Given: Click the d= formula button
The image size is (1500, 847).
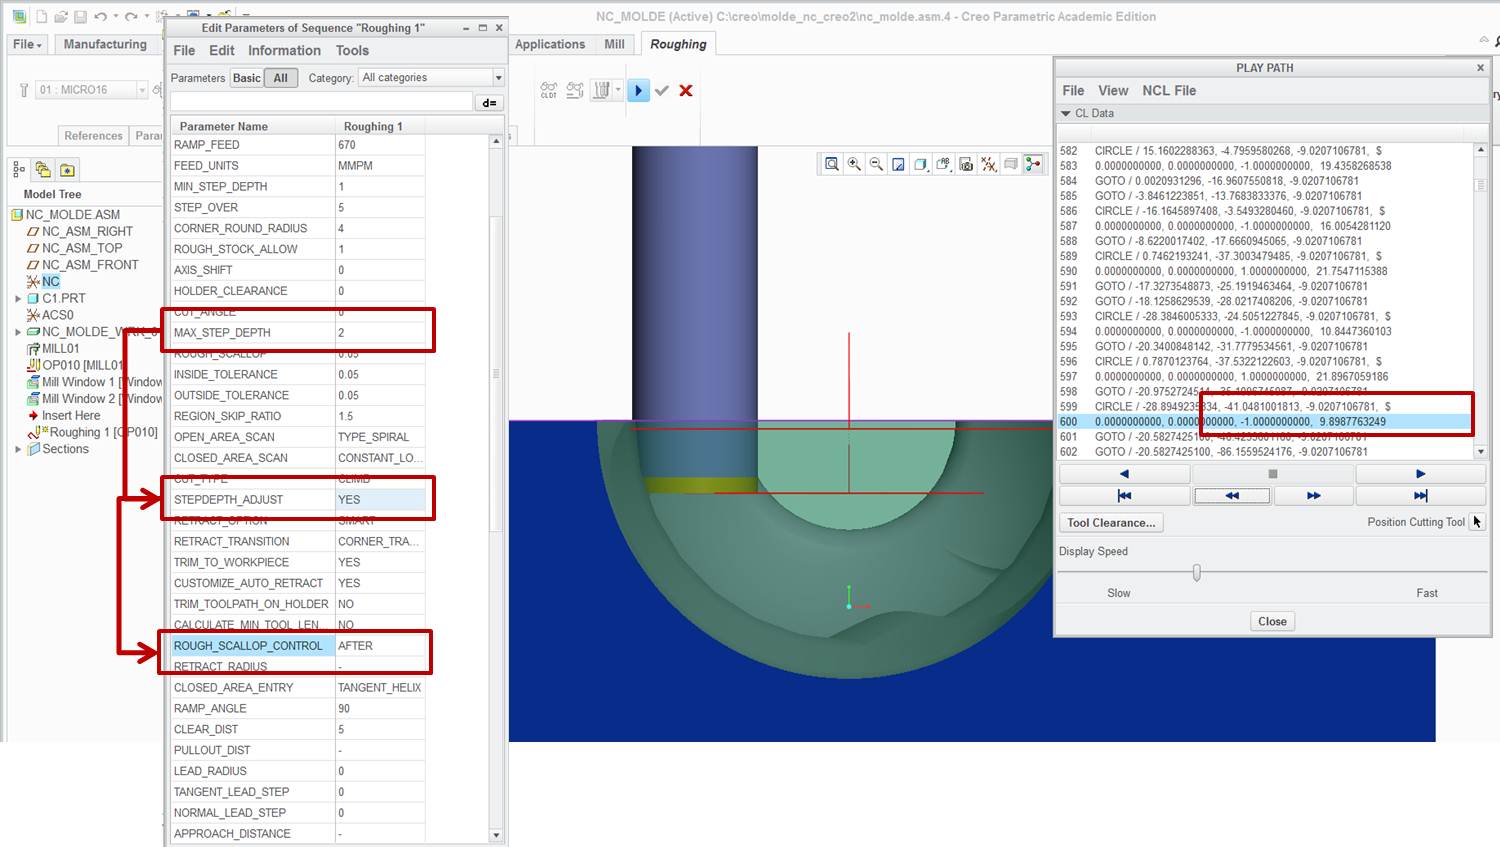Looking at the screenshot, I should (489, 102).
